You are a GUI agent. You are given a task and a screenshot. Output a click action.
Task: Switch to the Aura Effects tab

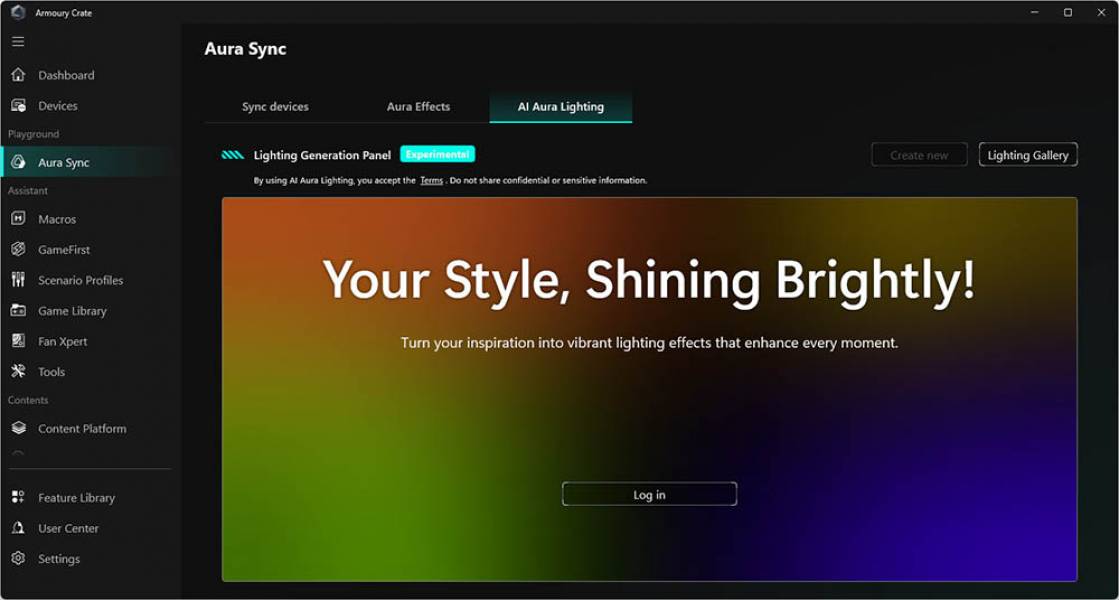[x=418, y=106]
